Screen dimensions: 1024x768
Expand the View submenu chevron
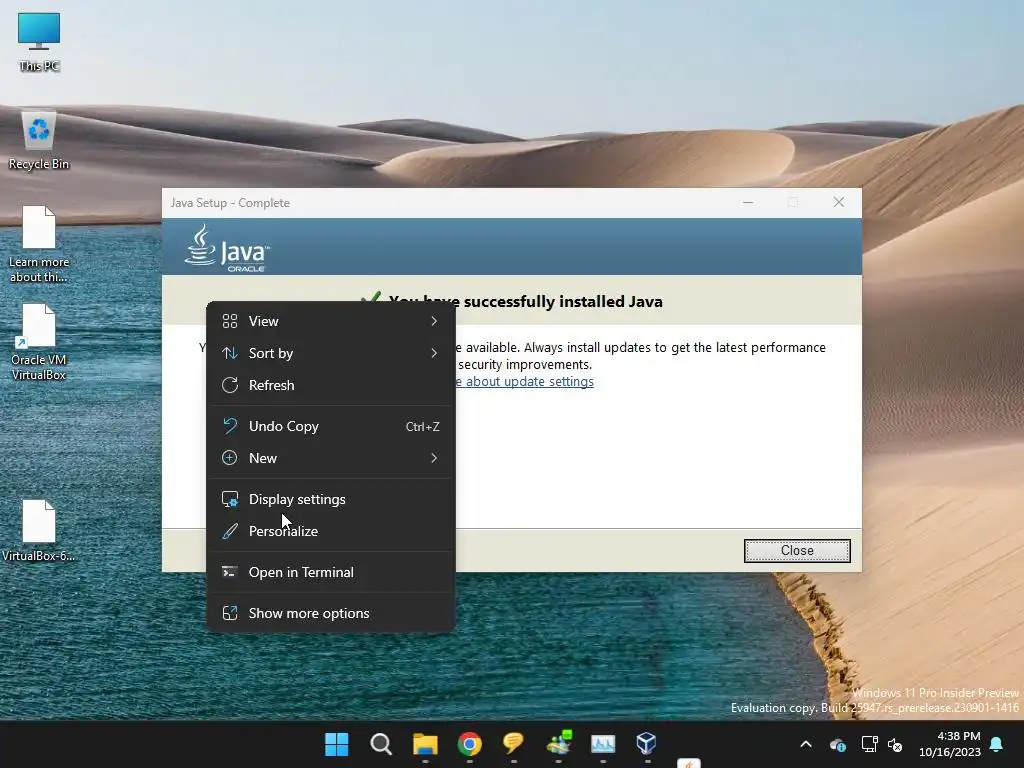click(x=434, y=321)
